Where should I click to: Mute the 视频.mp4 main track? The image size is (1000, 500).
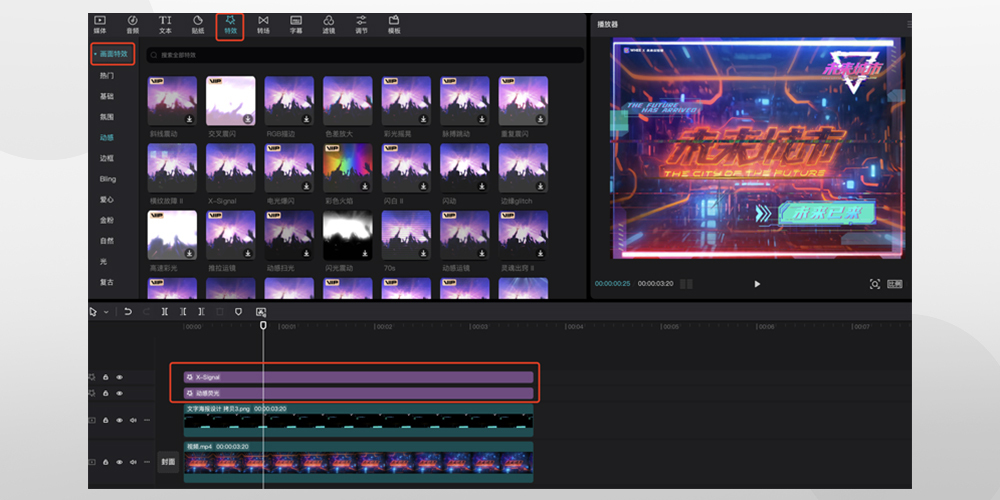pyautogui.click(x=133, y=462)
